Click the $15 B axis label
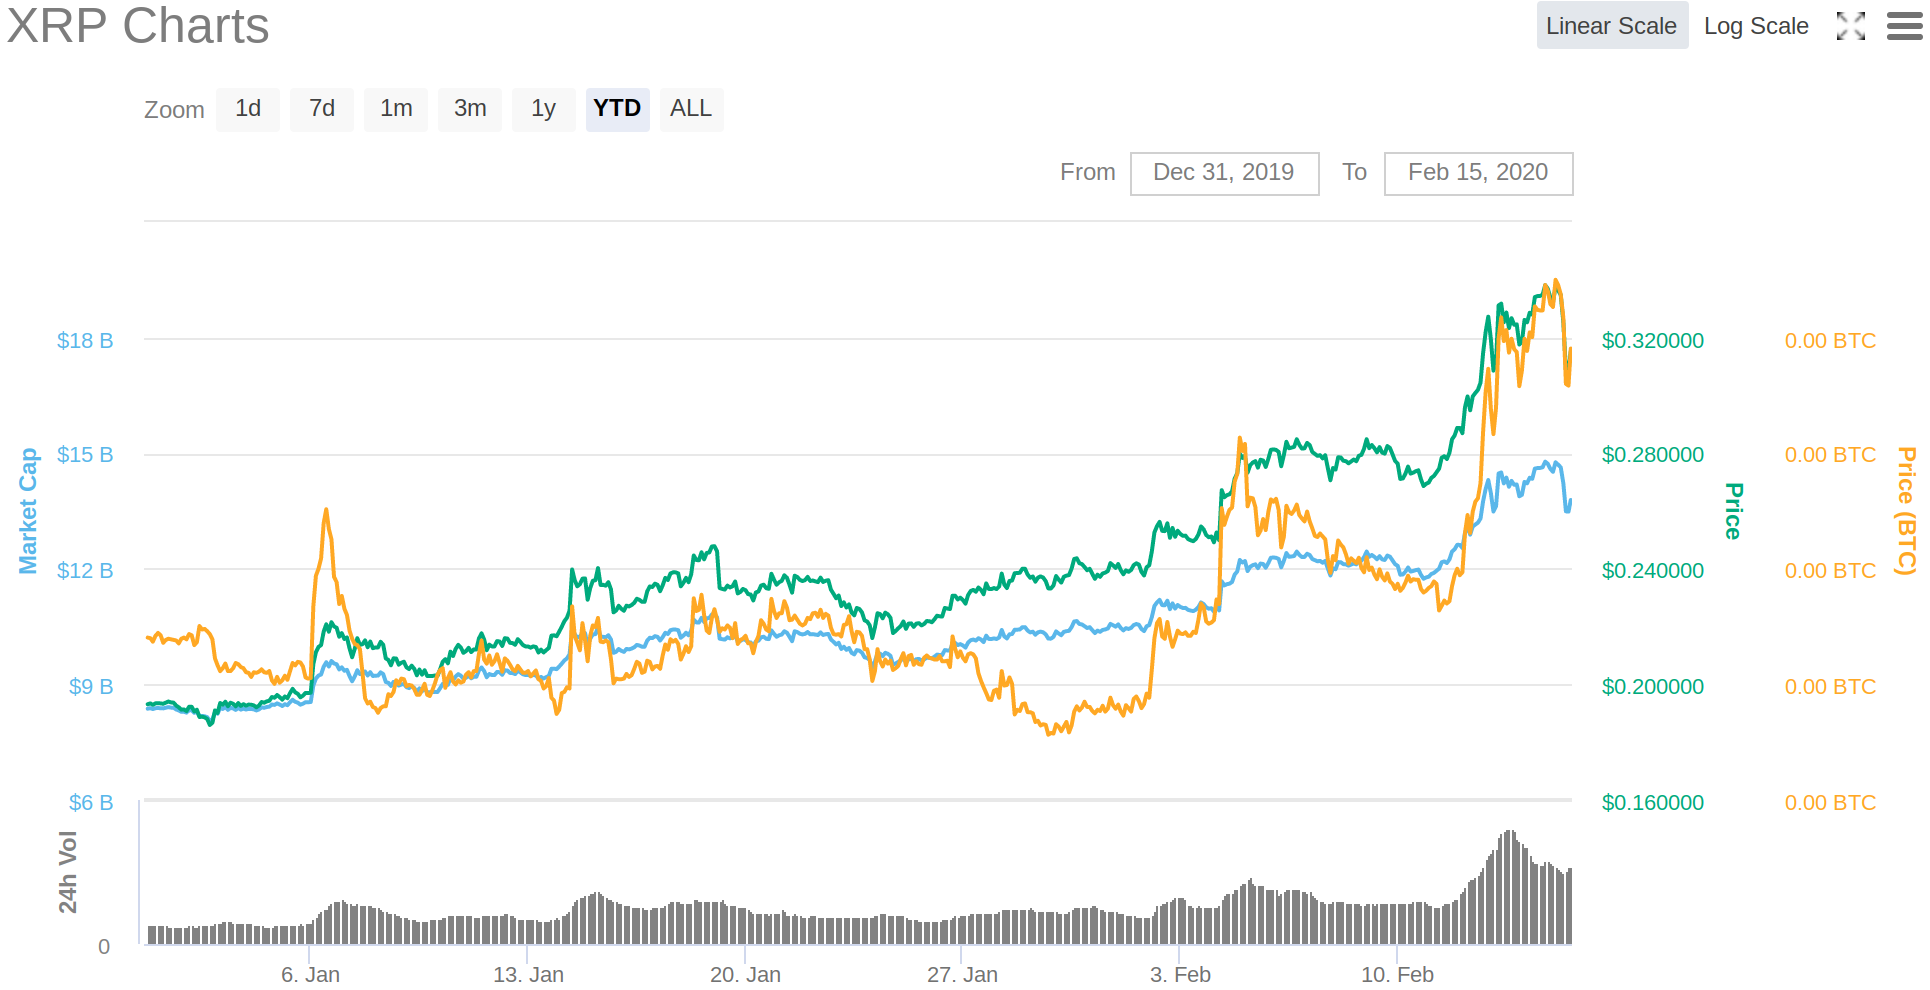1930x990 pixels. [x=85, y=455]
